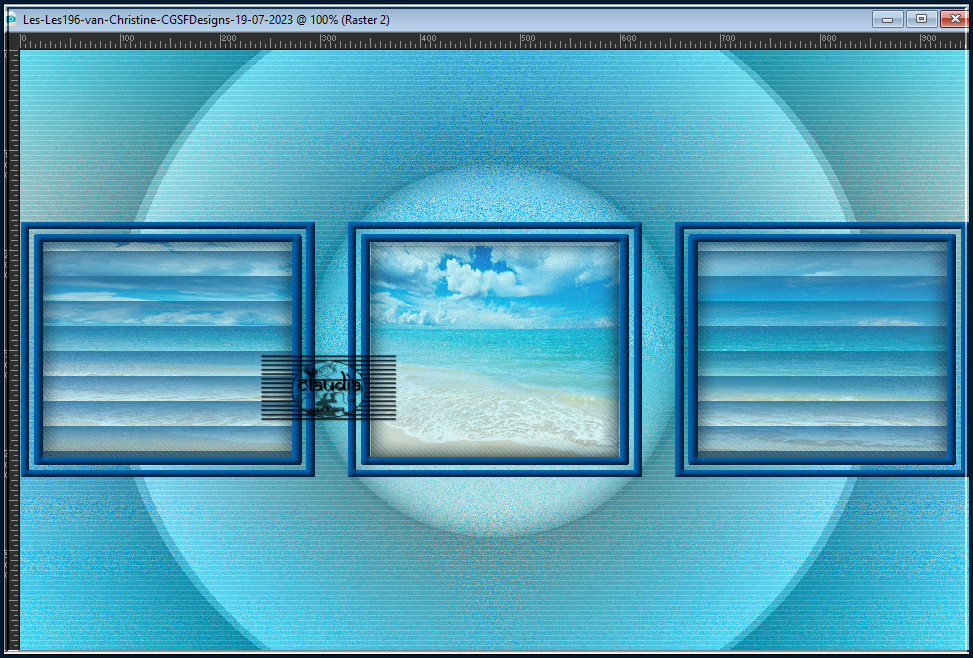The width and height of the screenshot is (973, 658).
Task: Click the left striped ocean frame
Action: pos(168,349)
